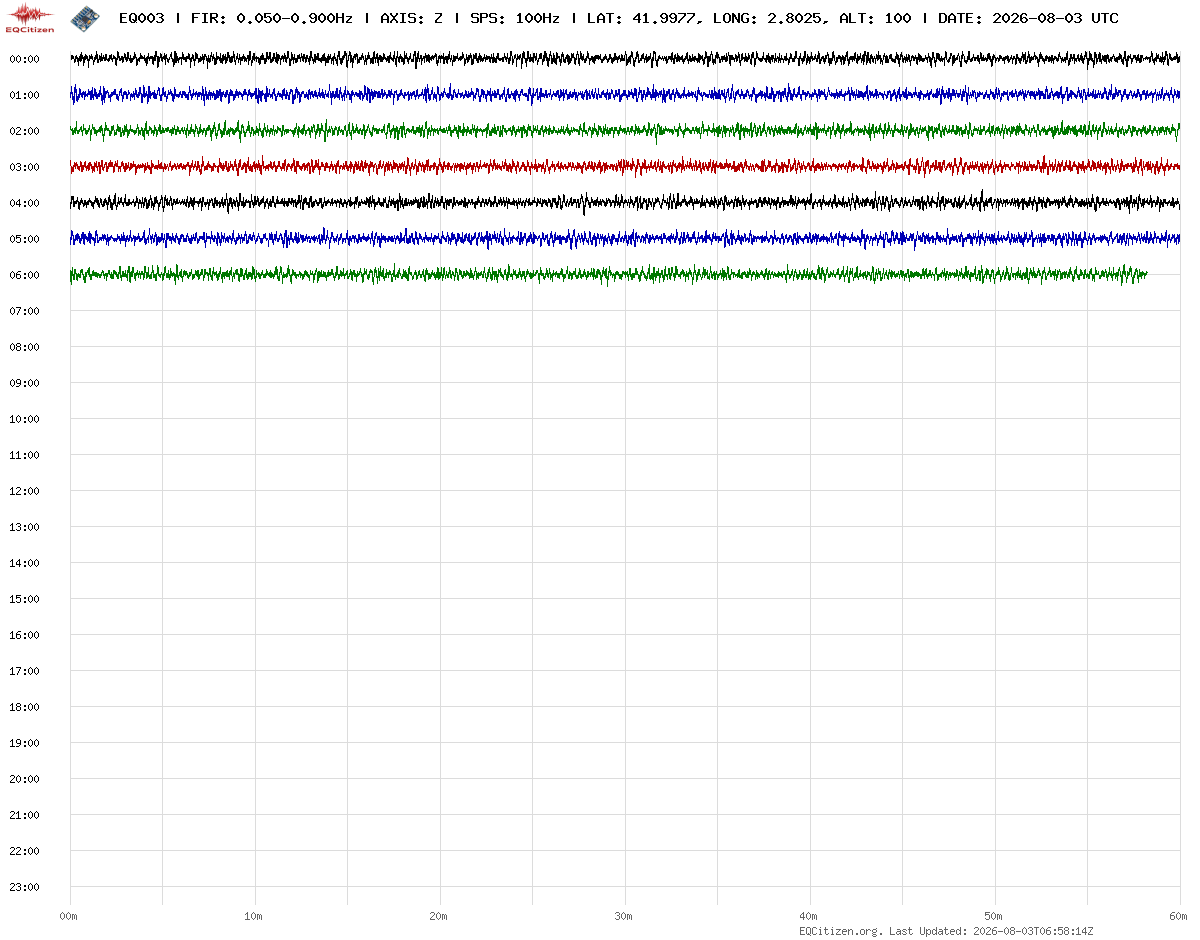Click the black 04:00 seismic trace

click(625, 203)
